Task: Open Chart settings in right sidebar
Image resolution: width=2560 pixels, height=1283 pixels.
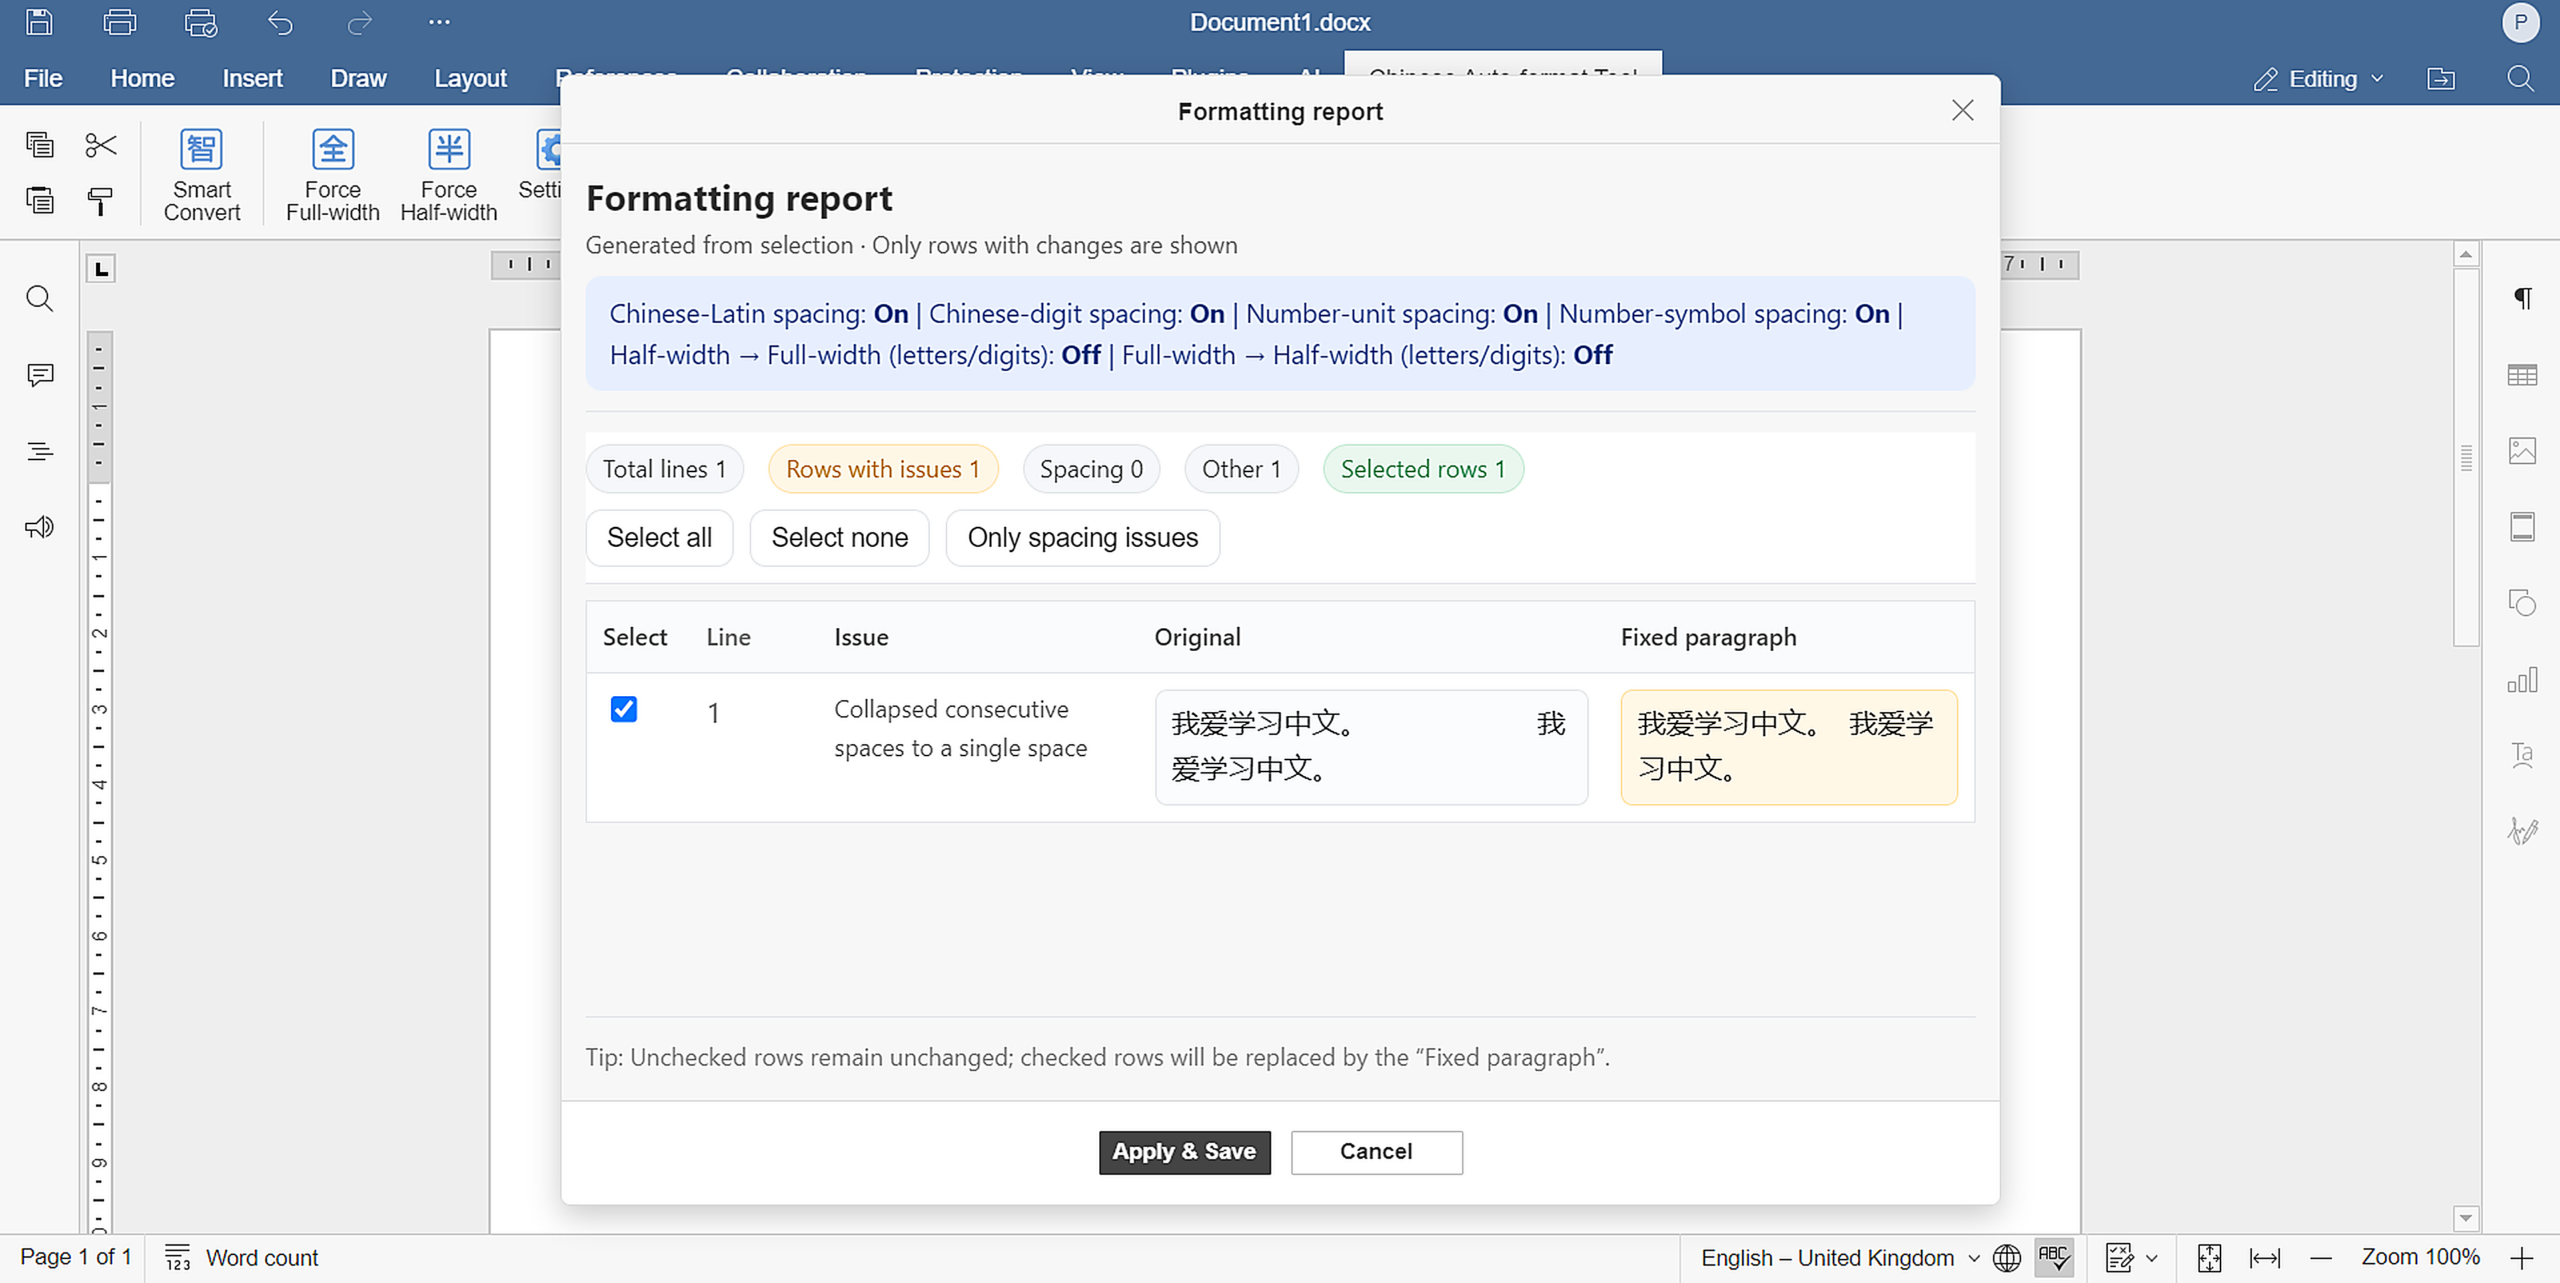Action: click(2523, 680)
